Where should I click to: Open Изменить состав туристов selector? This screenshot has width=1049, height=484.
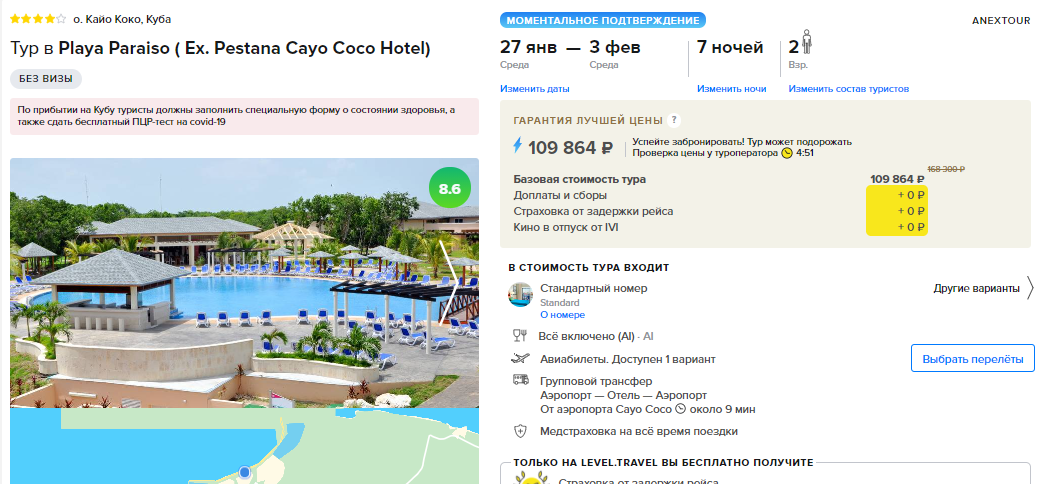pos(848,88)
